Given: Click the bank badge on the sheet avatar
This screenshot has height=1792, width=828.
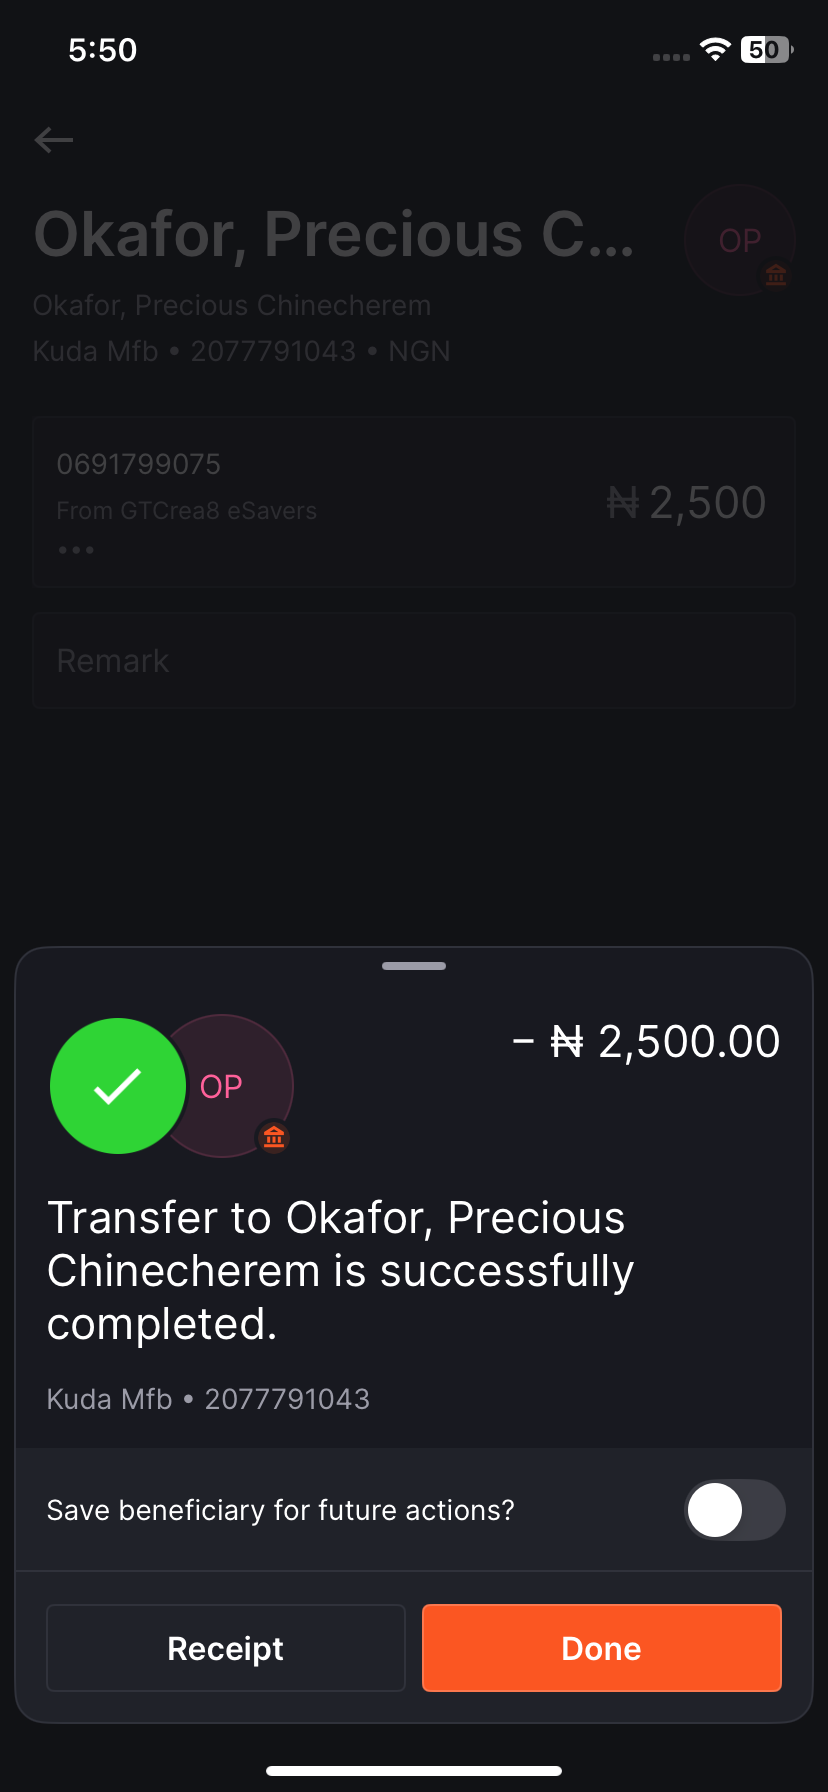Looking at the screenshot, I should 274,1136.
